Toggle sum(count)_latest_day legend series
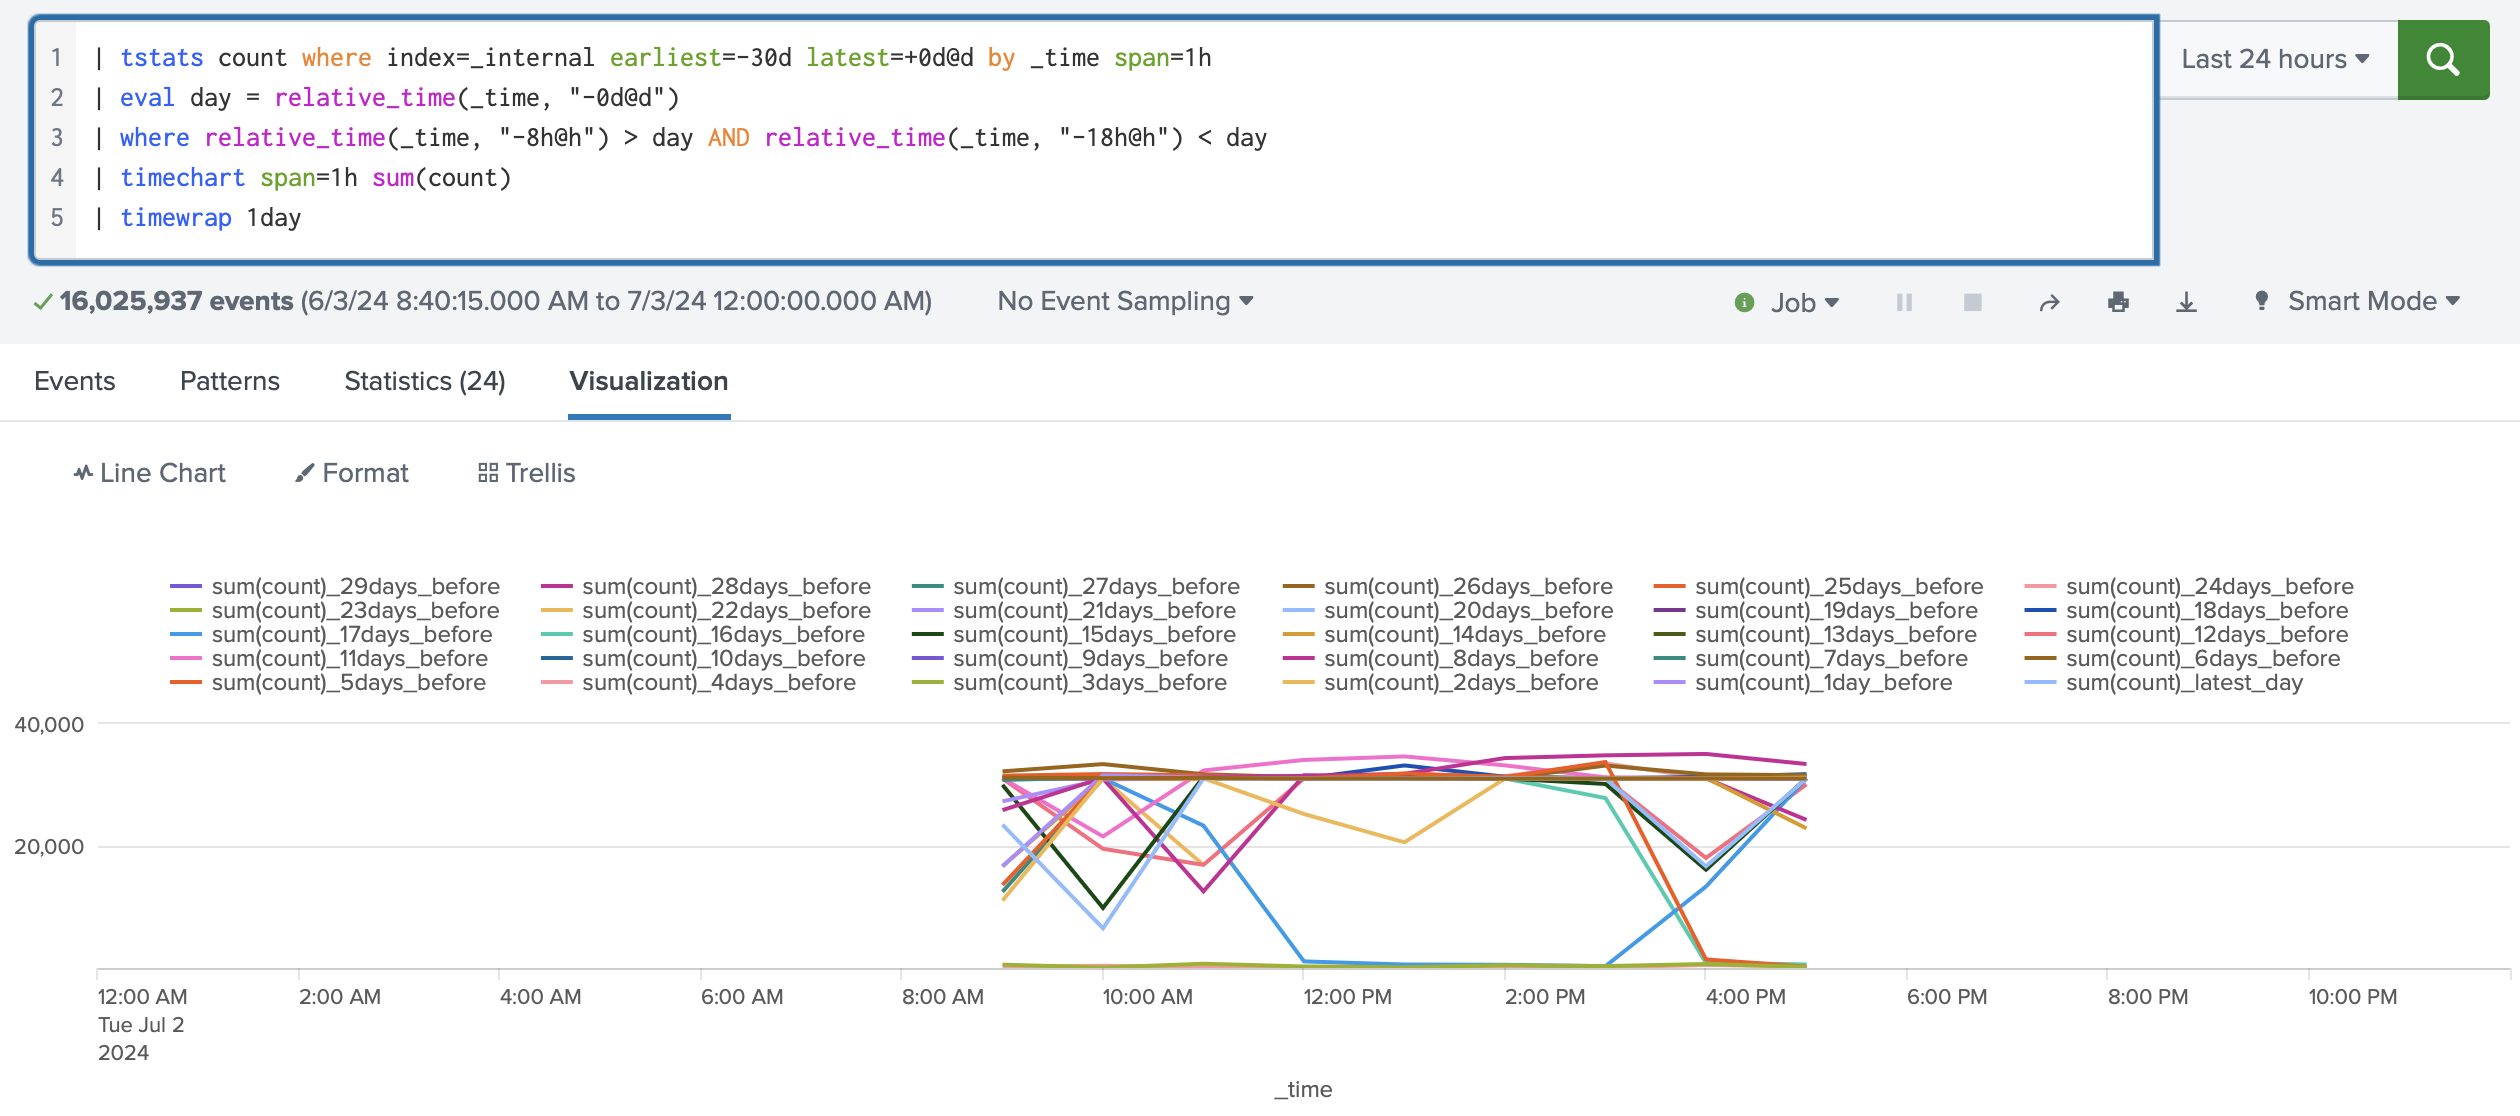The width and height of the screenshot is (2520, 1116). pos(2183,683)
